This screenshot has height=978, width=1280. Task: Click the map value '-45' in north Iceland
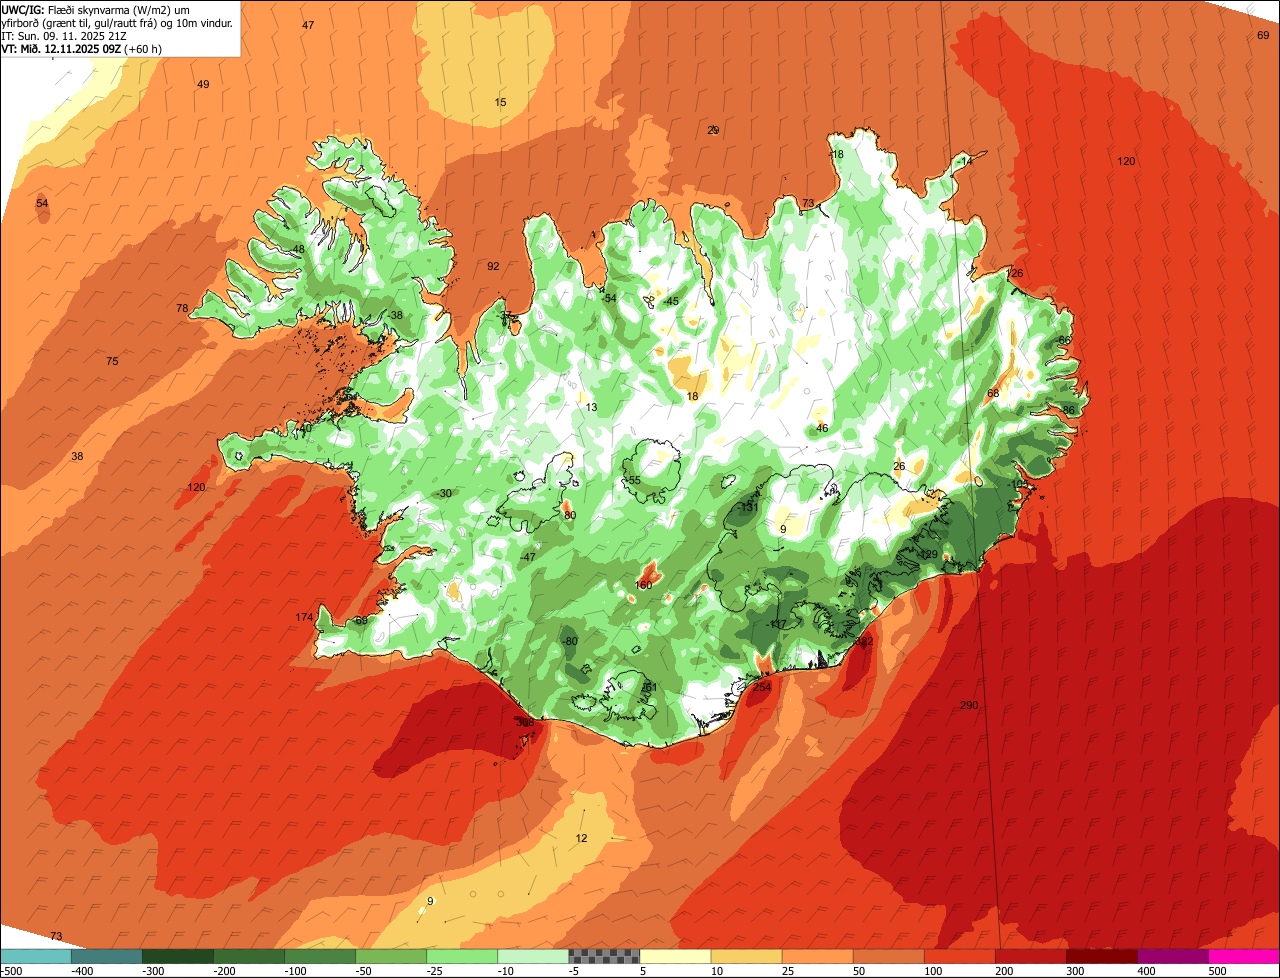click(670, 301)
